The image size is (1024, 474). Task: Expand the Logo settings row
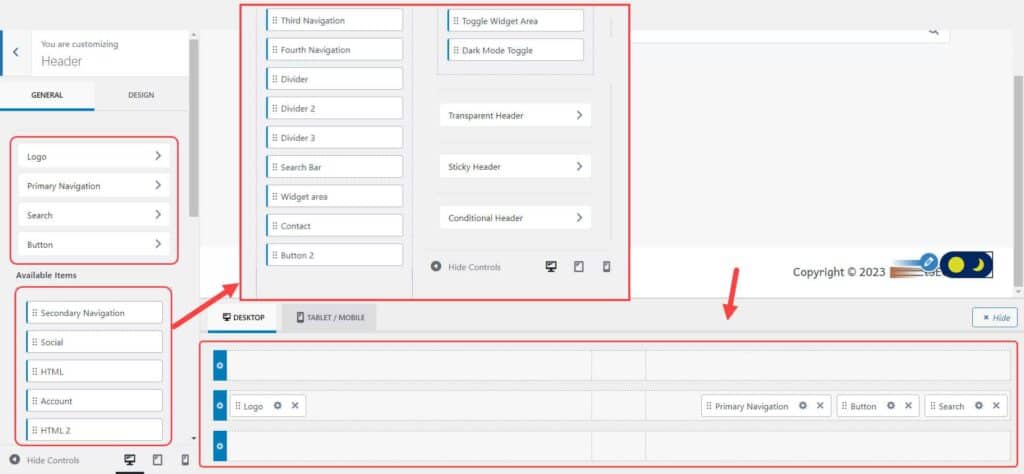pyautogui.click(x=94, y=156)
